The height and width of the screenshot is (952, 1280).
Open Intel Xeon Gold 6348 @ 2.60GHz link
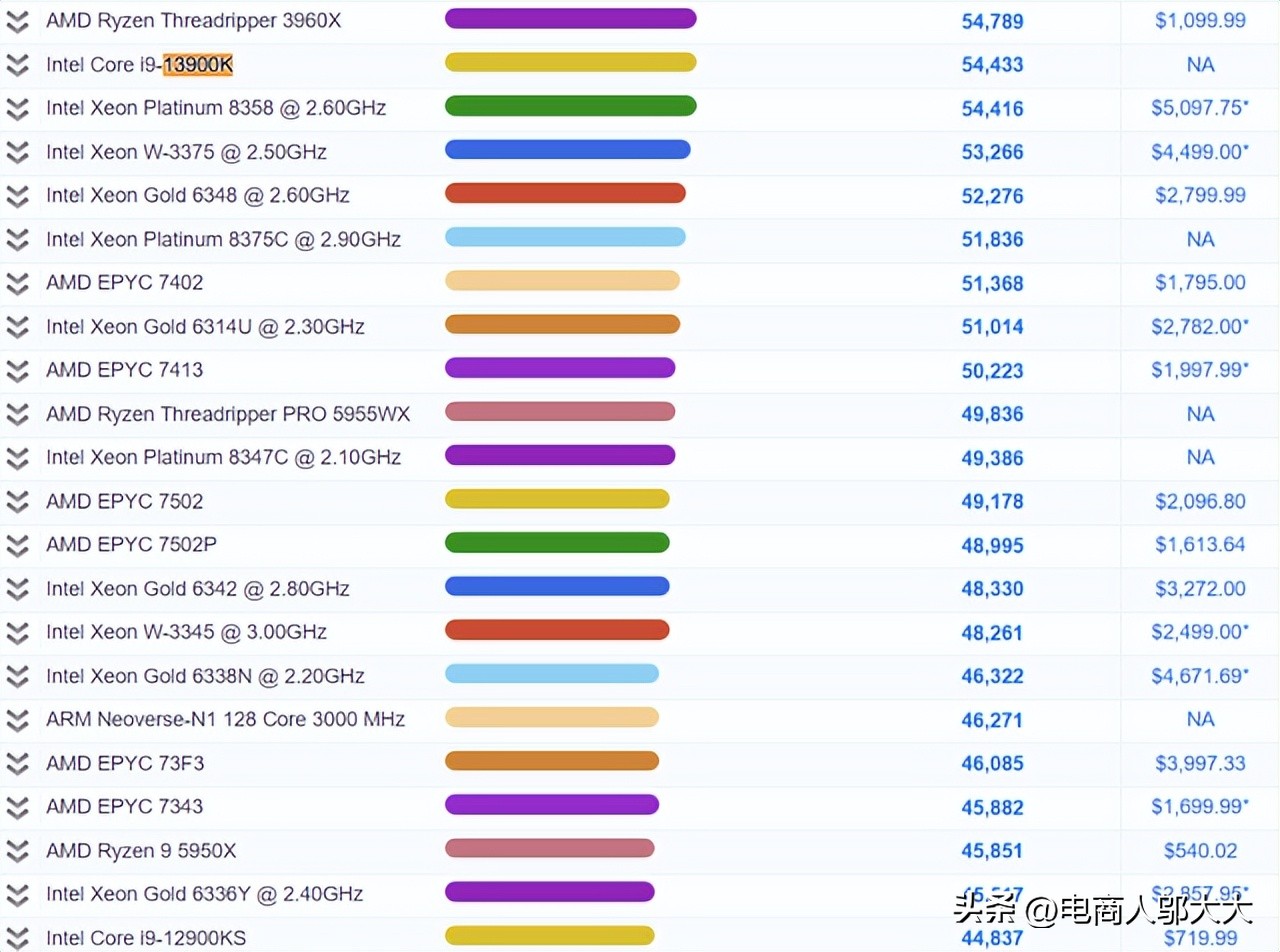point(198,194)
